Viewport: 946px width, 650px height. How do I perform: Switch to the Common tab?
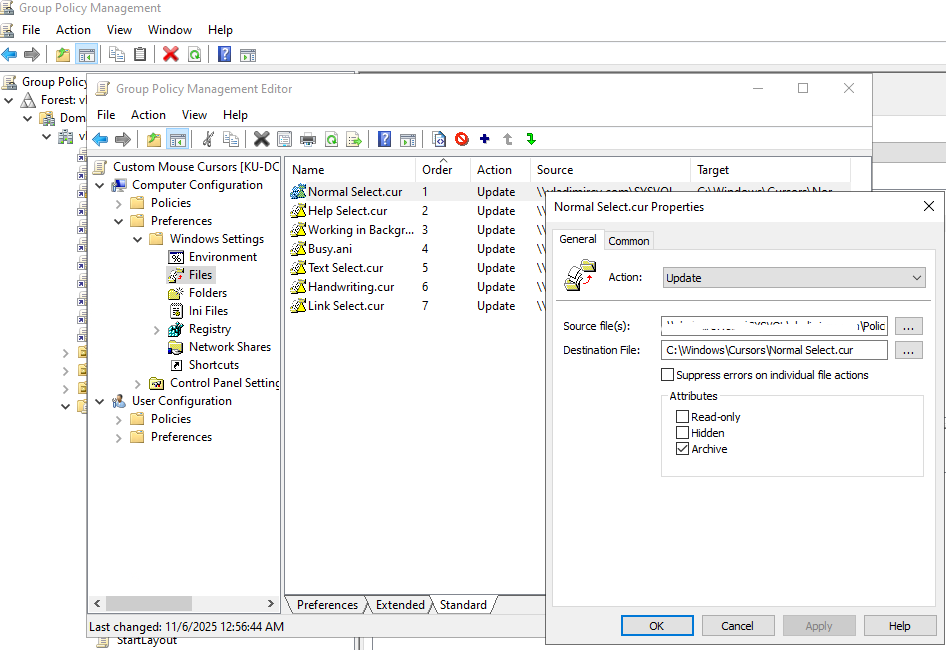[629, 241]
